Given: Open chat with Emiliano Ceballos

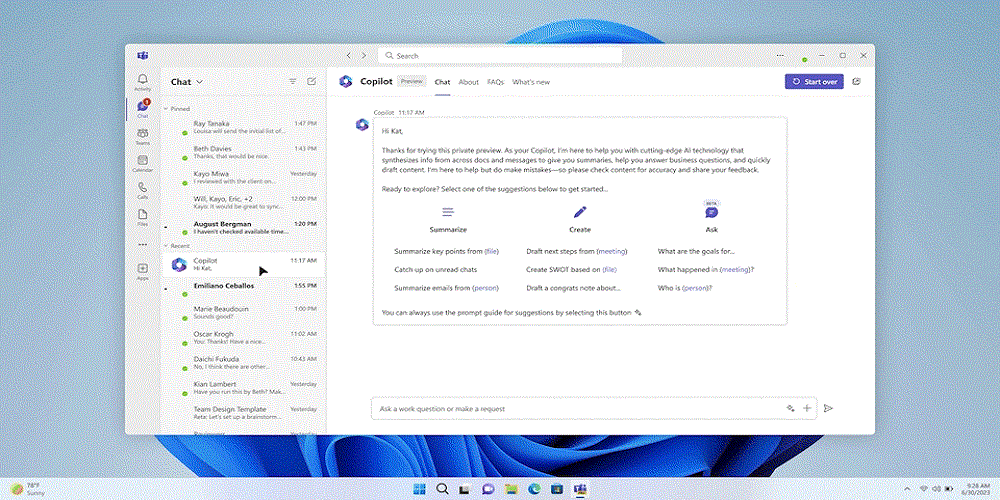Looking at the screenshot, I should [244, 290].
